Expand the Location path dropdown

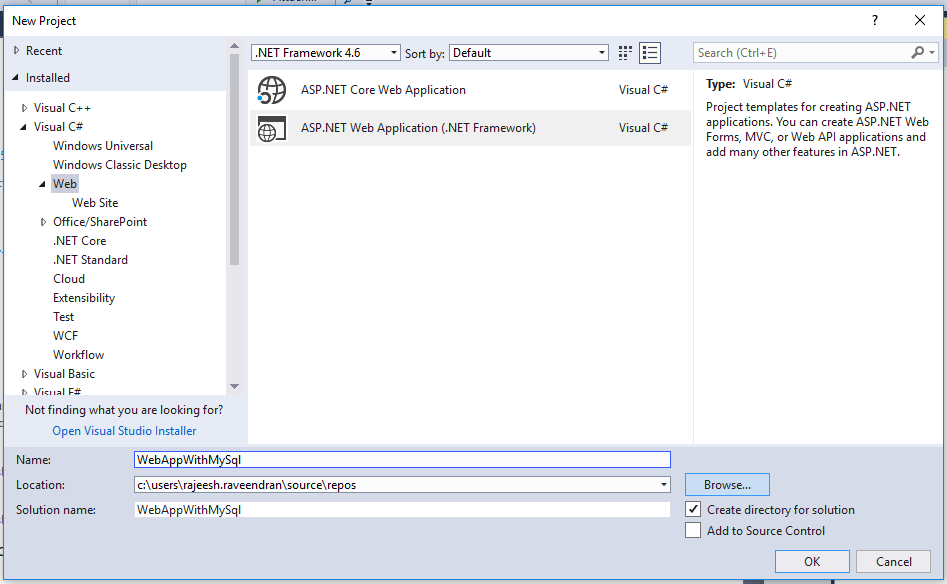coord(664,485)
